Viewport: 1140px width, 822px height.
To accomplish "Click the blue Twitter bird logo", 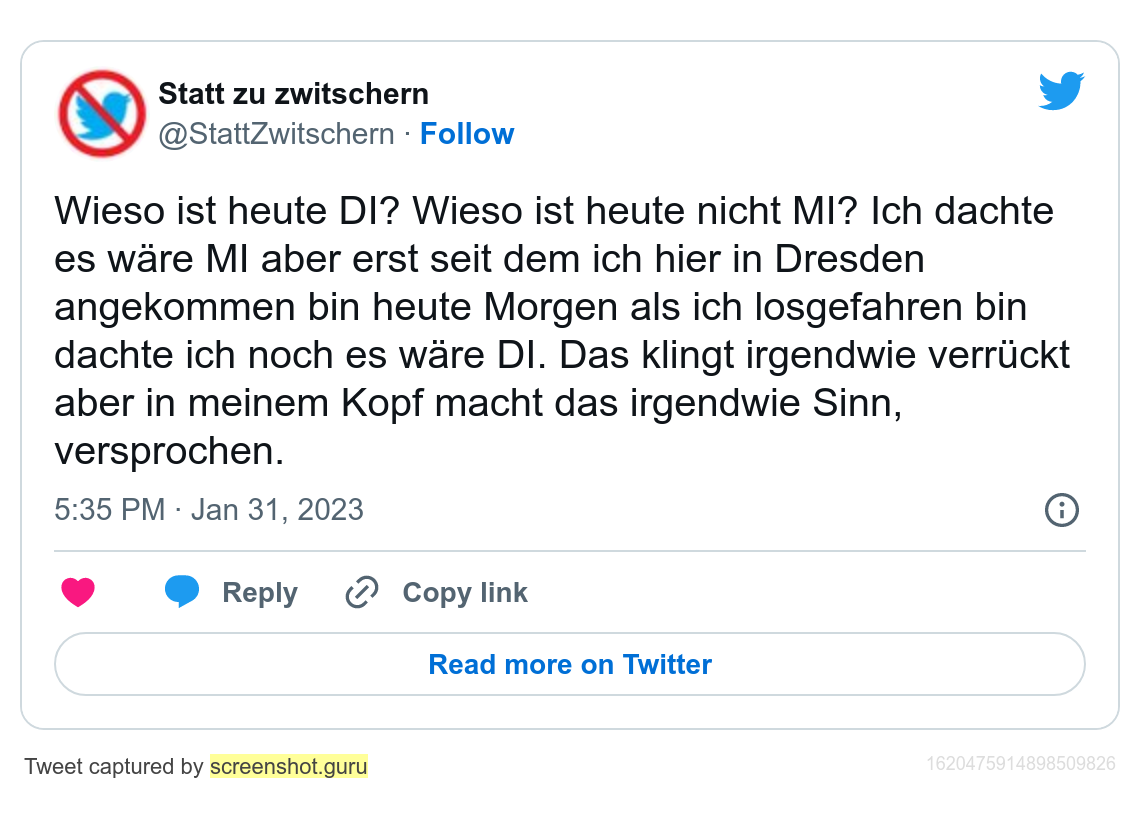I will pyautogui.click(x=1061, y=92).
